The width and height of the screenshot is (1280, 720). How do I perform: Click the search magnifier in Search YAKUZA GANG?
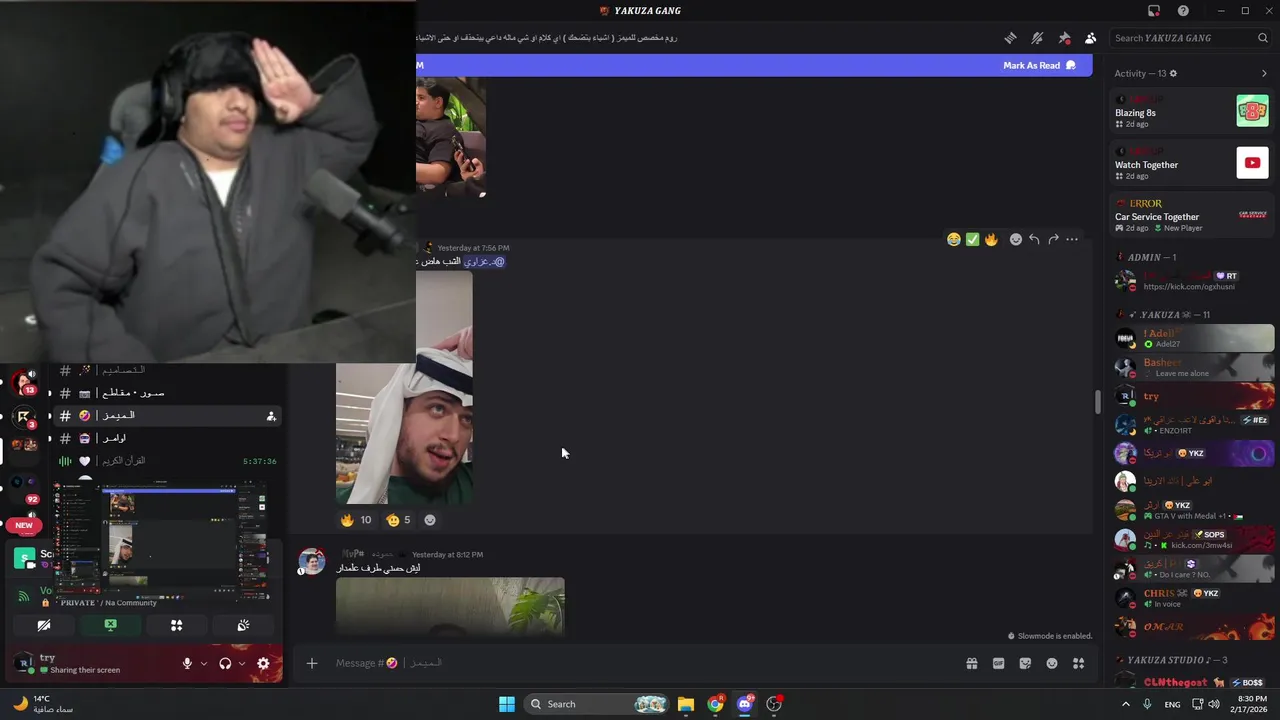pyautogui.click(x=1263, y=38)
